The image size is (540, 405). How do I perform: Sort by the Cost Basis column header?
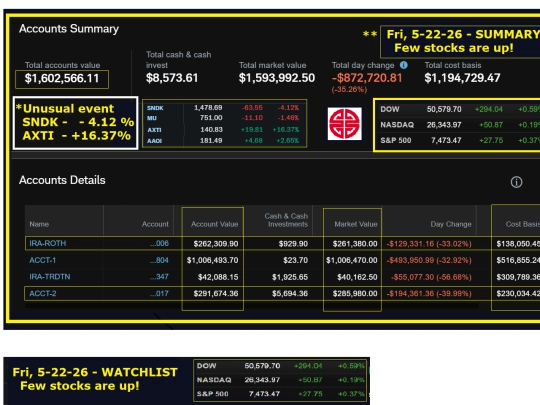[522, 224]
